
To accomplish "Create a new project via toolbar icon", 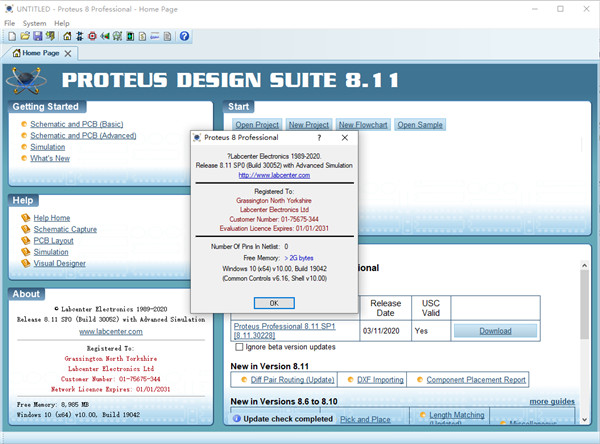I will (12, 36).
